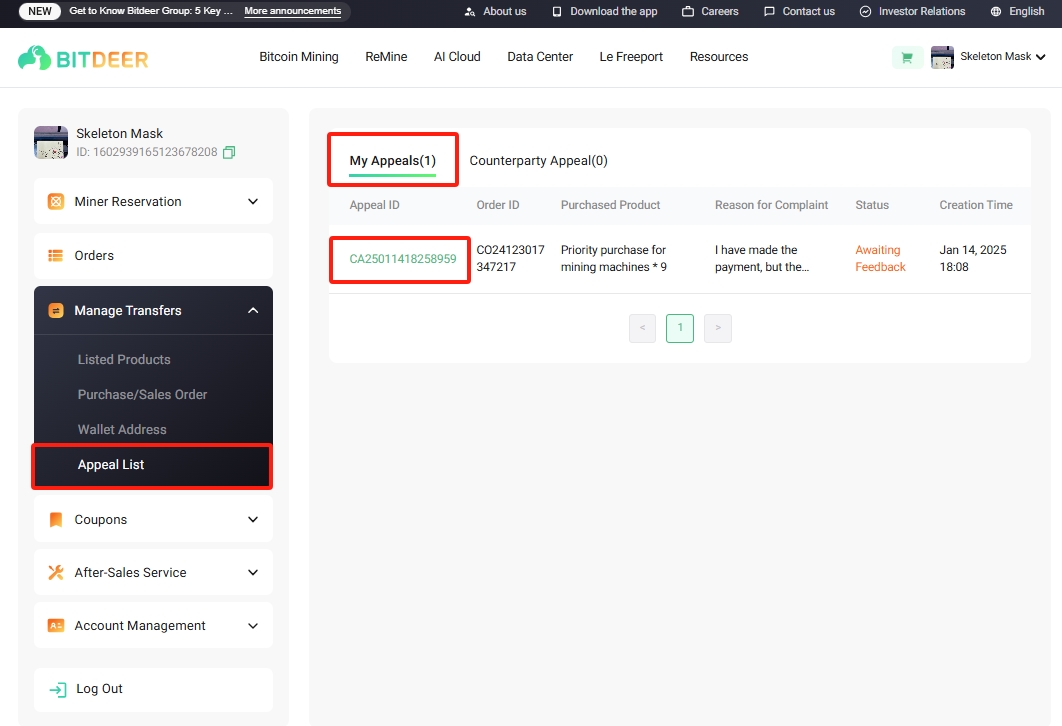Click the Creation Time column header
The height and width of the screenshot is (726, 1062).
976,205
